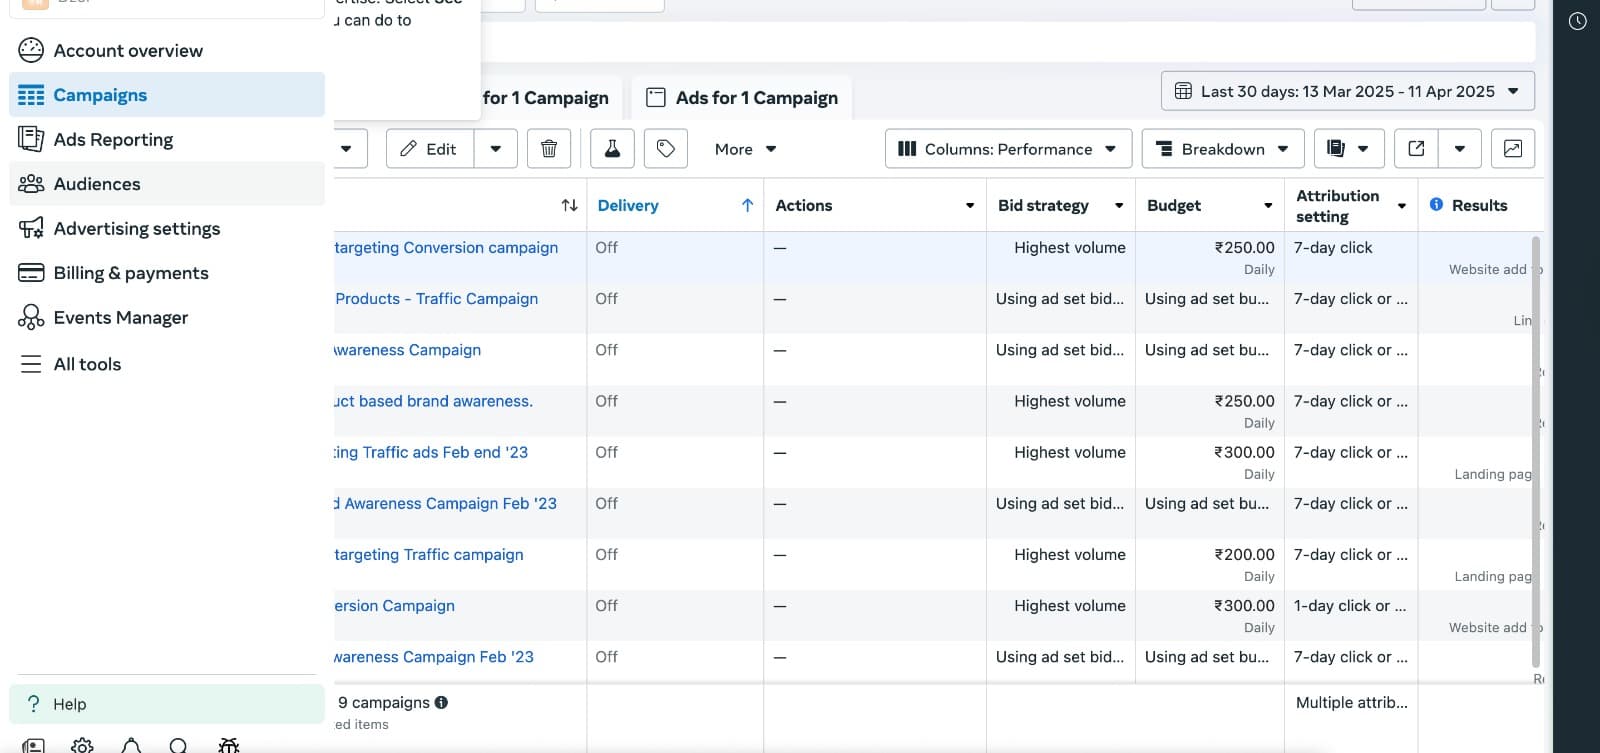
Task: Open the Bid strategy column dropdown arrow
Action: (x=1119, y=206)
